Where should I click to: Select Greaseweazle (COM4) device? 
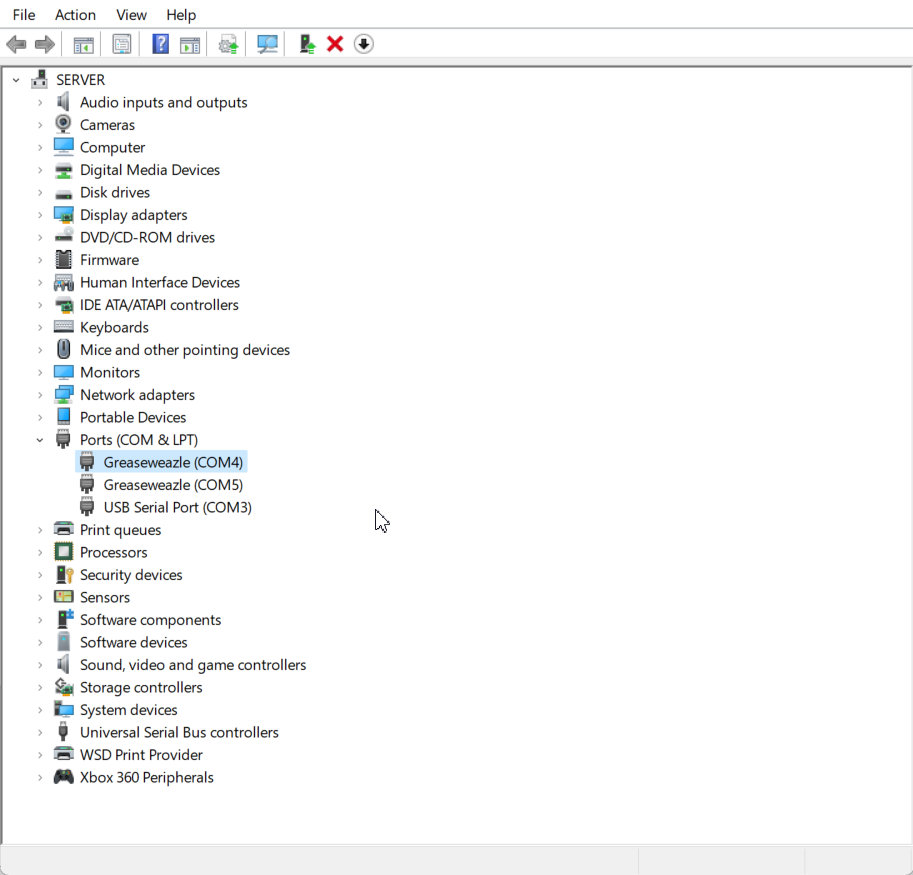tap(173, 462)
